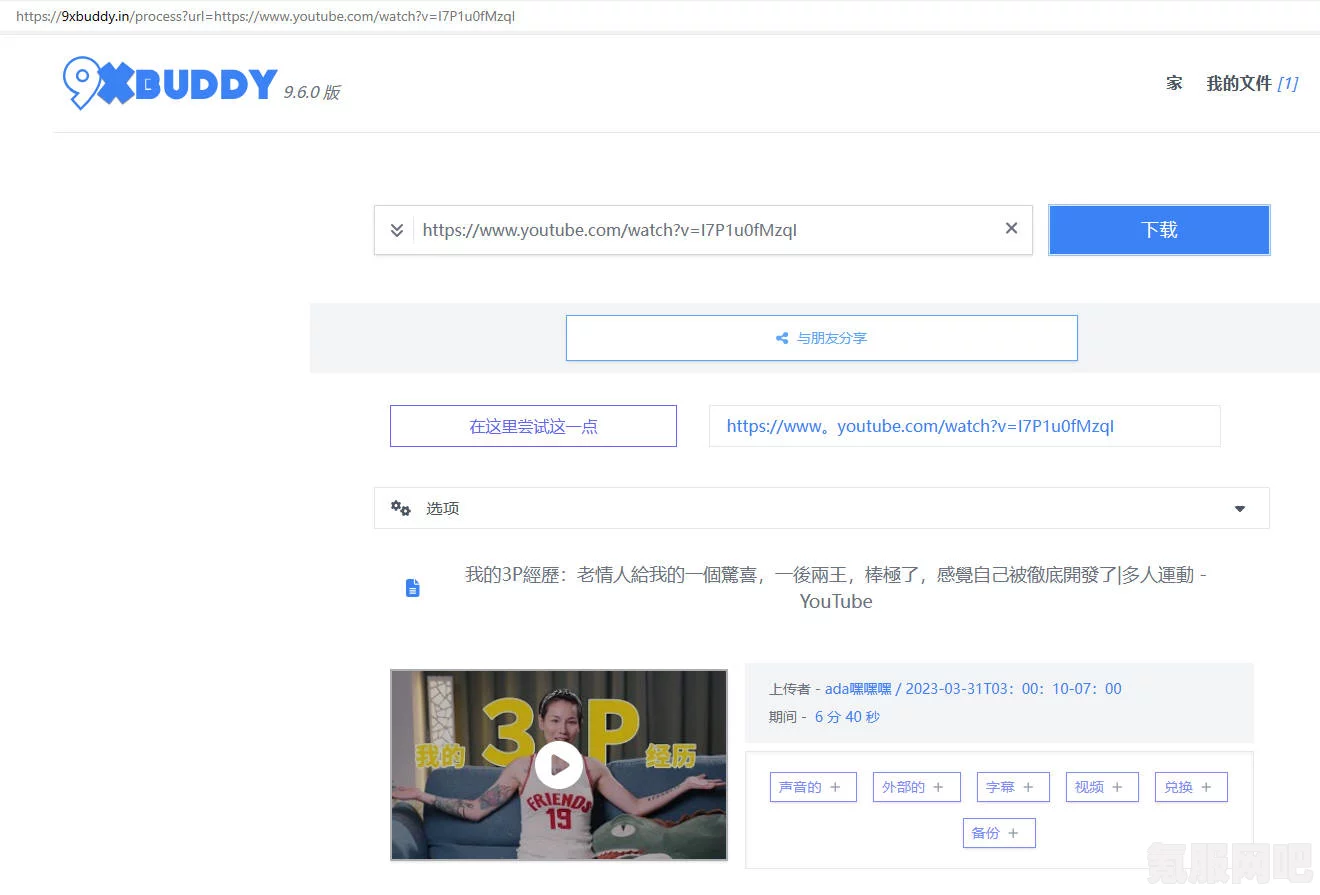Open the https://www。youtube.com/watch link
1320x895 pixels.
[x=920, y=426]
